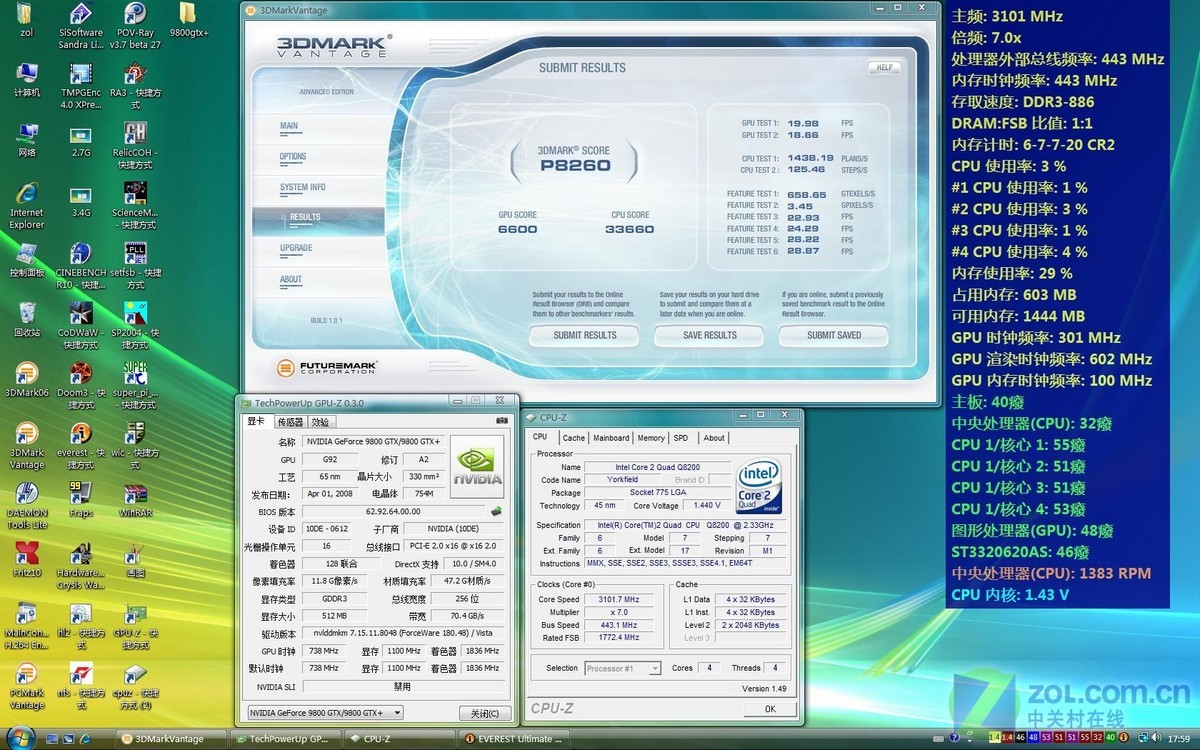This screenshot has height=750, width=1200.
Task: Launch TMPGEnc 4.0 XPress shortcut
Action: point(81,85)
